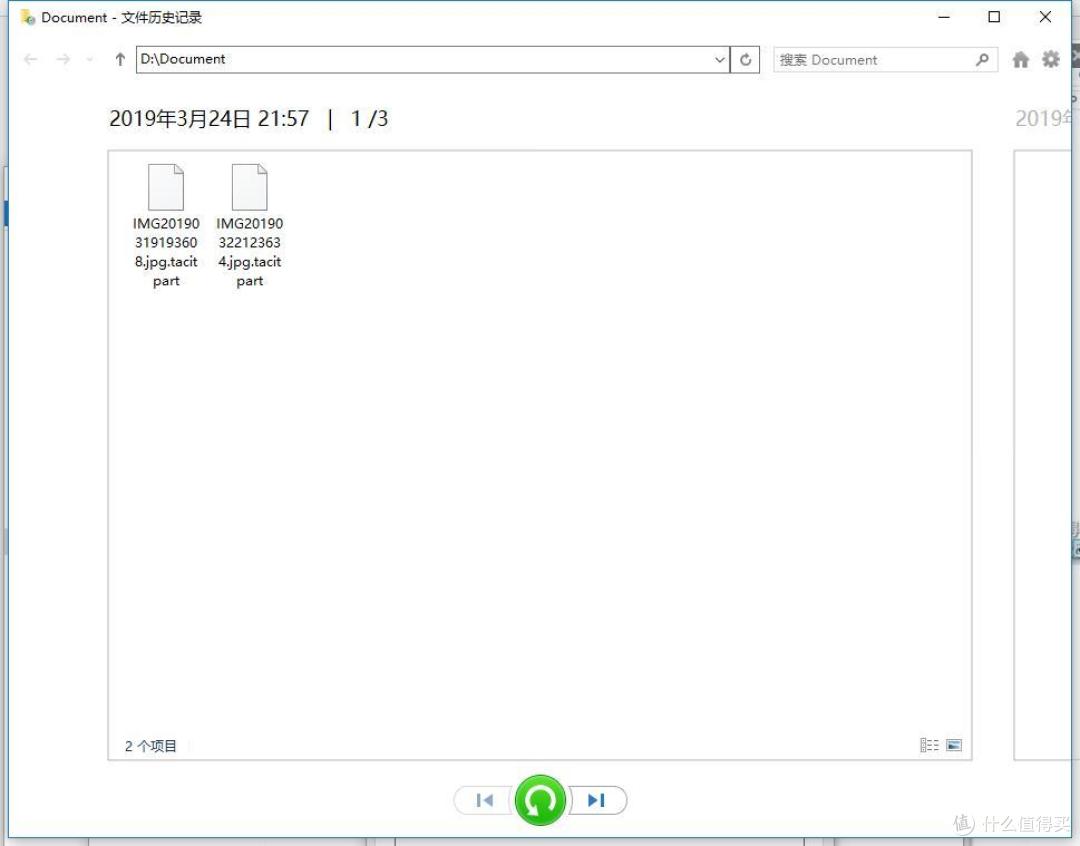Open the settings gear menu

(x=1050, y=59)
